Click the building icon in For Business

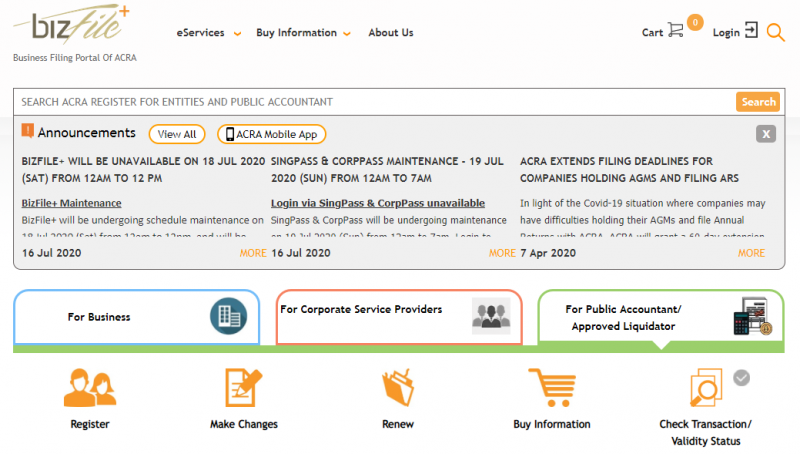[x=229, y=316]
